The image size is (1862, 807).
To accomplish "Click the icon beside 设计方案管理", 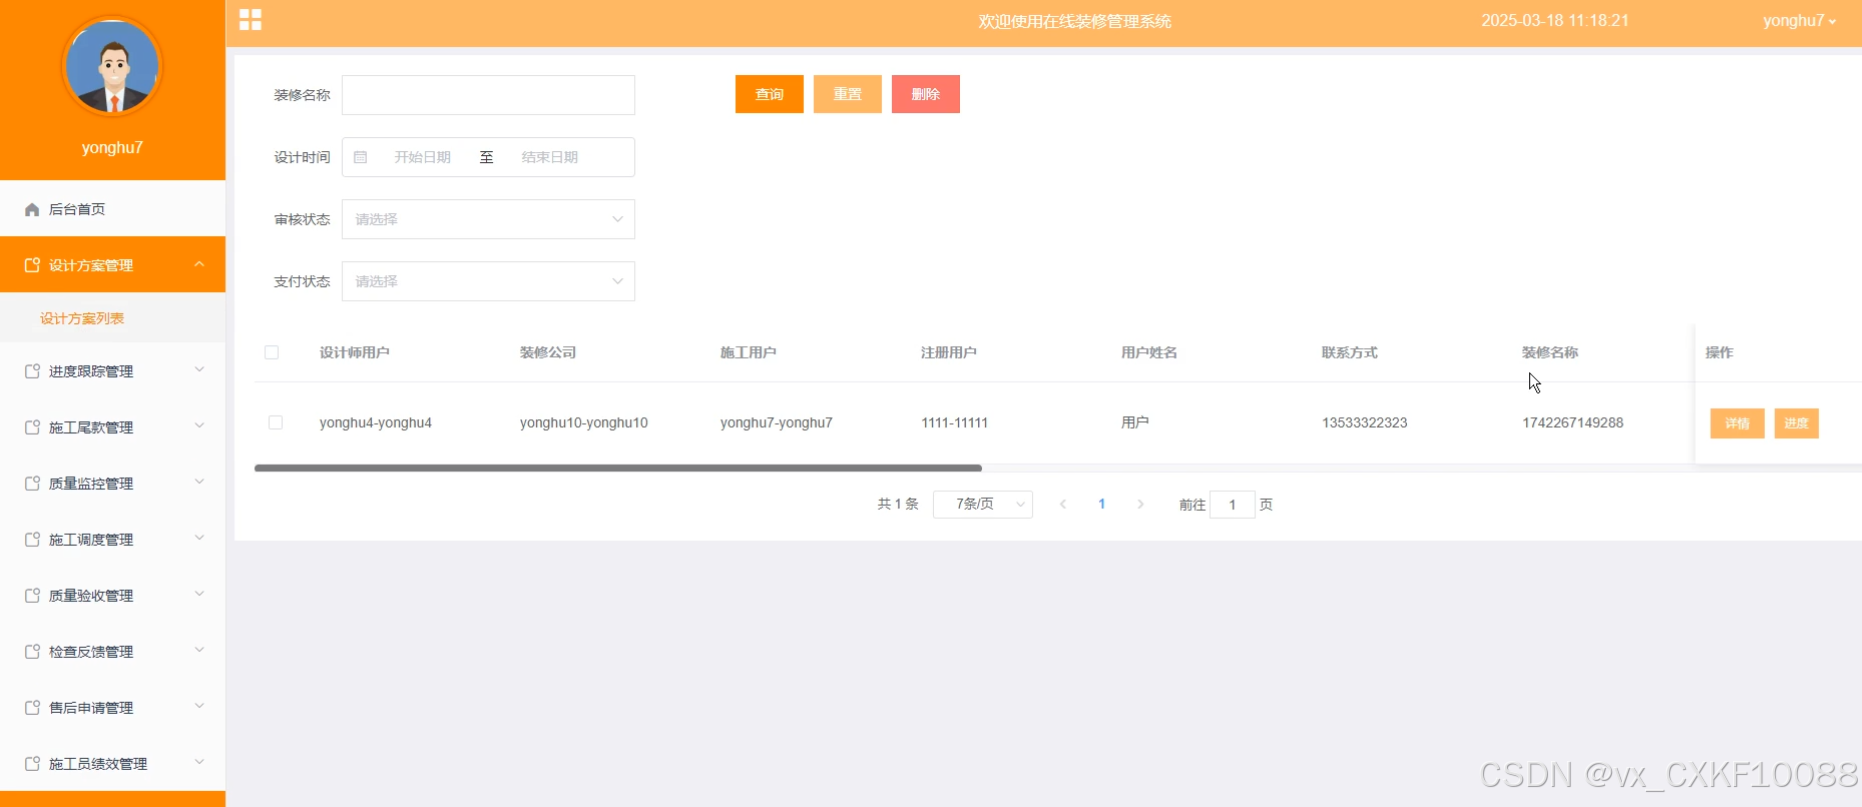I will click(x=32, y=265).
